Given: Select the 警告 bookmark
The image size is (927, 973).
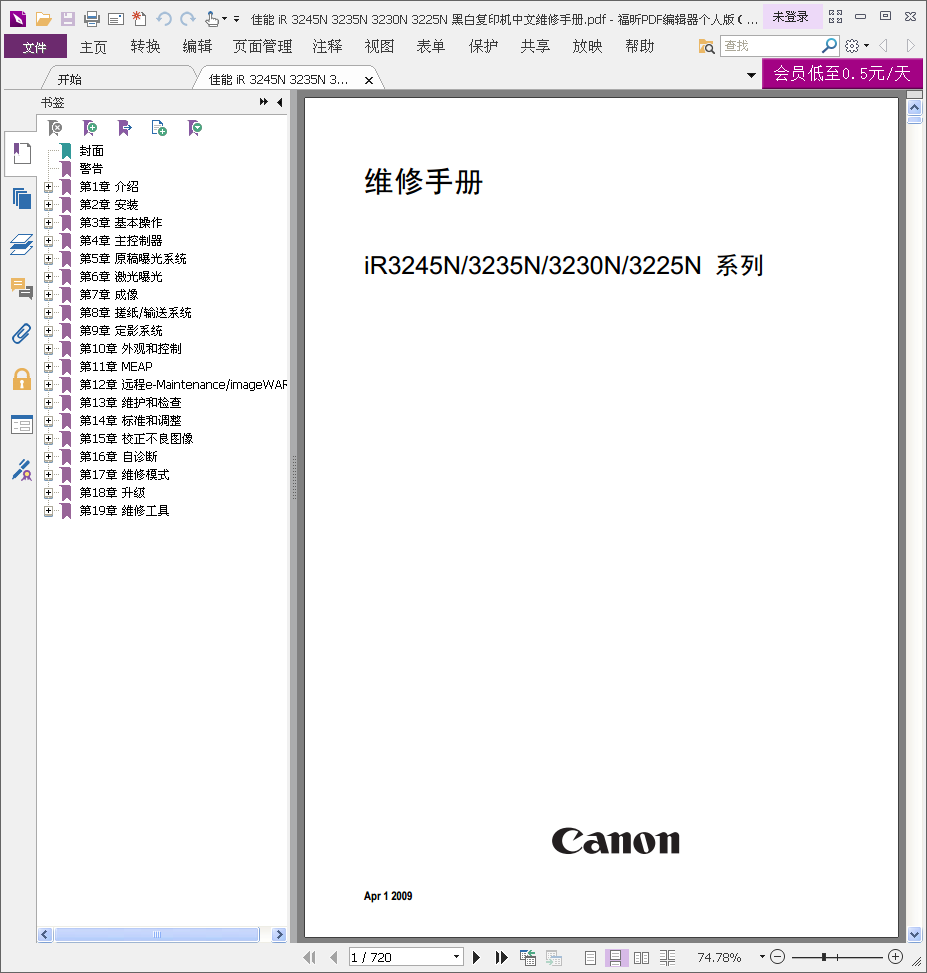Looking at the screenshot, I should point(91,168).
